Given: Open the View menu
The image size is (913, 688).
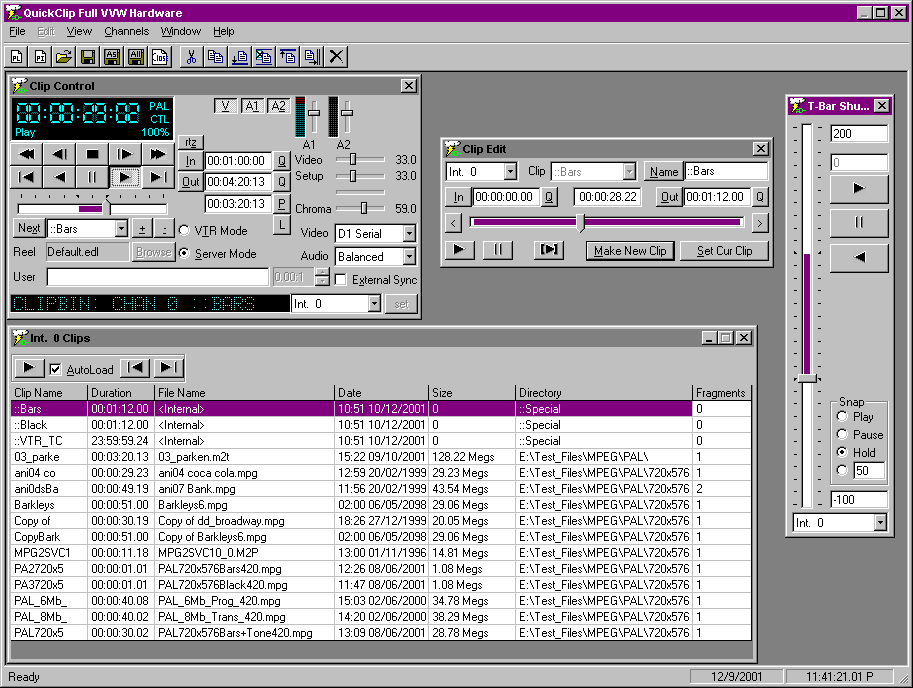Looking at the screenshot, I should [79, 31].
